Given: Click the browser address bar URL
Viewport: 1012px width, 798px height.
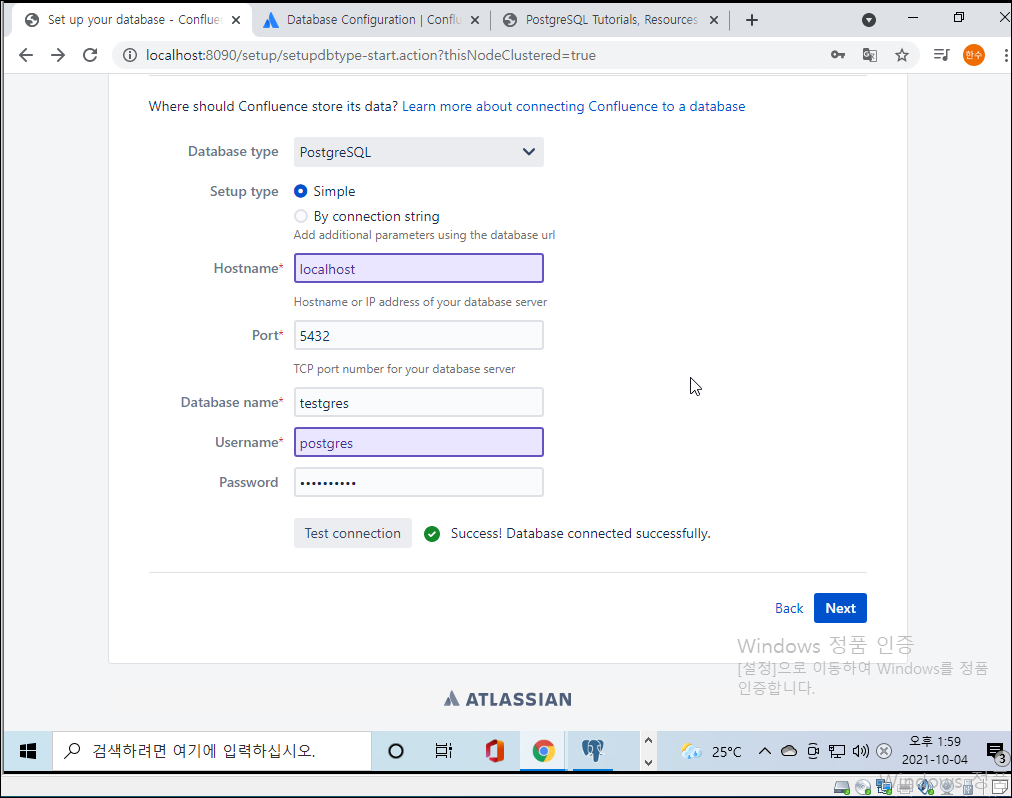Looking at the screenshot, I should coord(370,56).
